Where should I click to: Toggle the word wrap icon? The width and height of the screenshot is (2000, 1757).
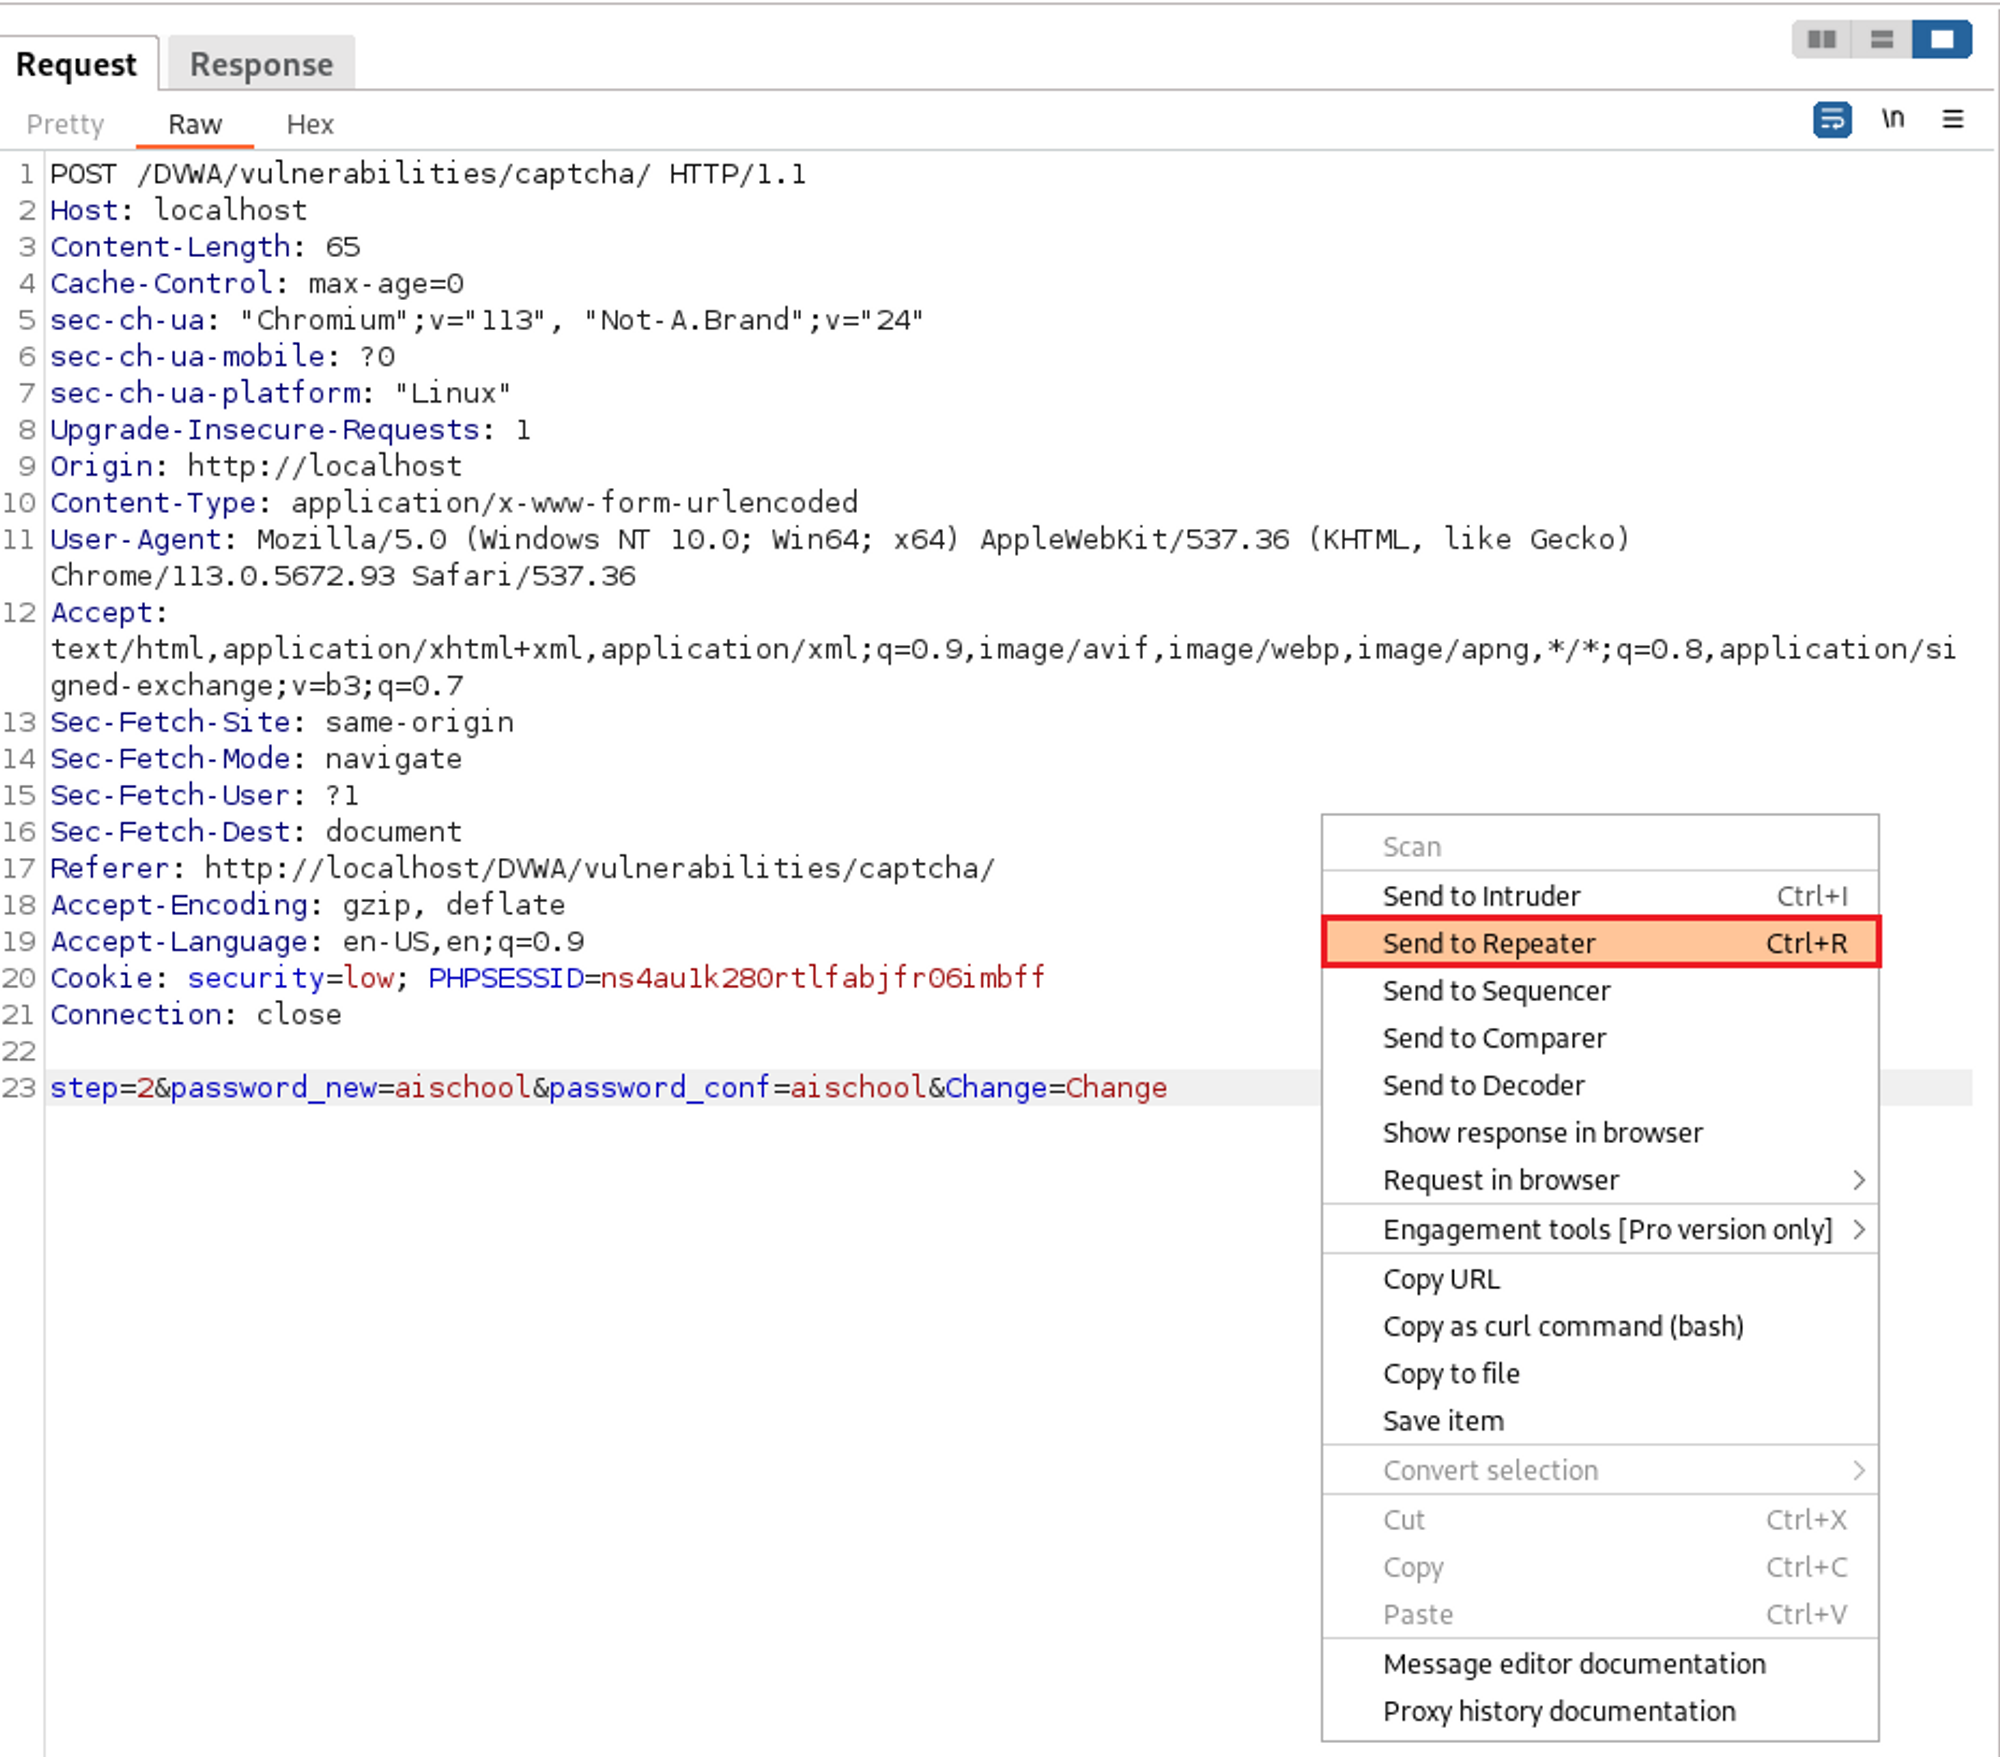coord(1831,120)
